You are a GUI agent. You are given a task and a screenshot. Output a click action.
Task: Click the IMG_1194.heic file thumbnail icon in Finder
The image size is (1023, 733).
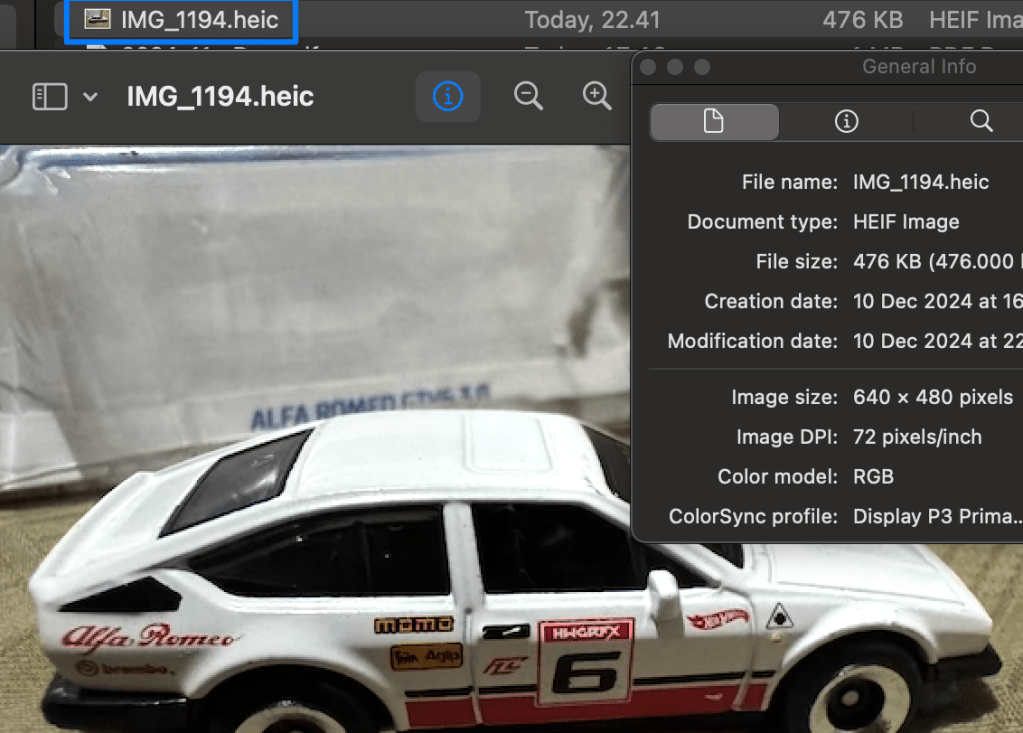pyautogui.click(x=97, y=20)
